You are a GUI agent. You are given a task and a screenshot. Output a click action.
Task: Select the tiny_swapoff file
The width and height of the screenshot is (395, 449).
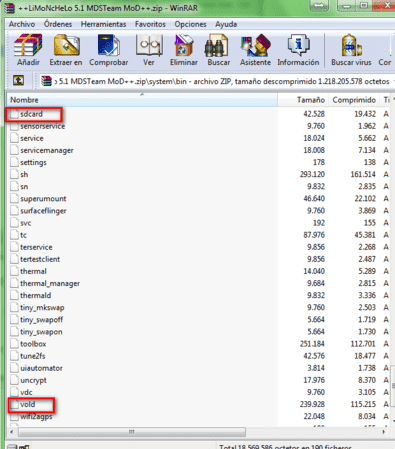click(41, 320)
